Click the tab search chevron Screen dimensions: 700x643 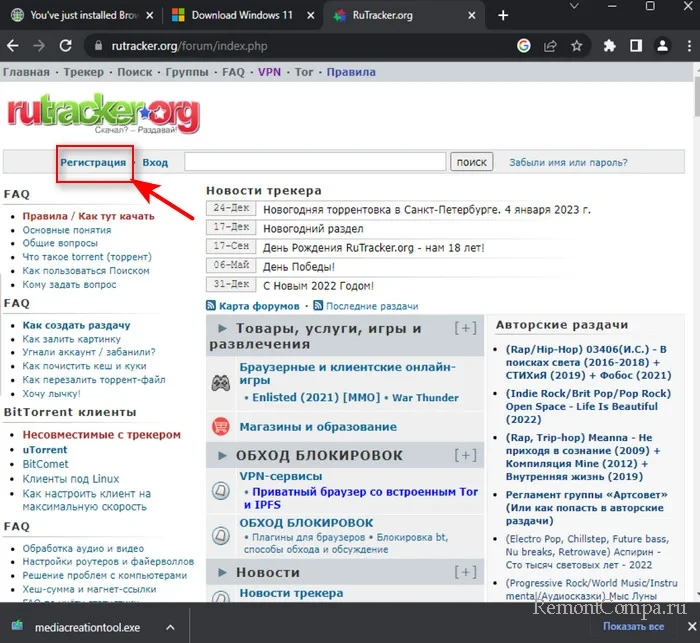[x=575, y=6]
